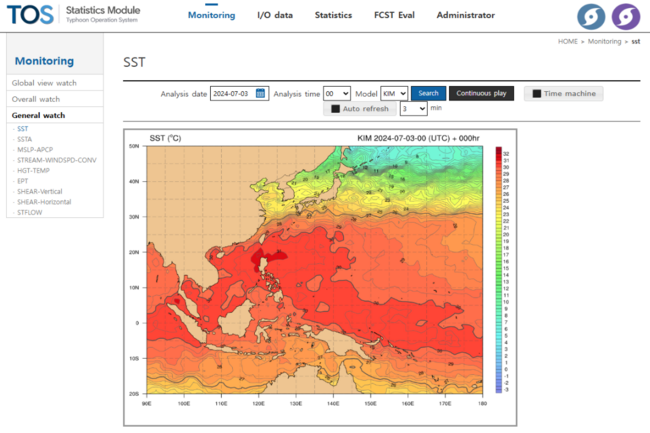Open the Analysis time dropdown
650x433 pixels.
click(x=337, y=94)
